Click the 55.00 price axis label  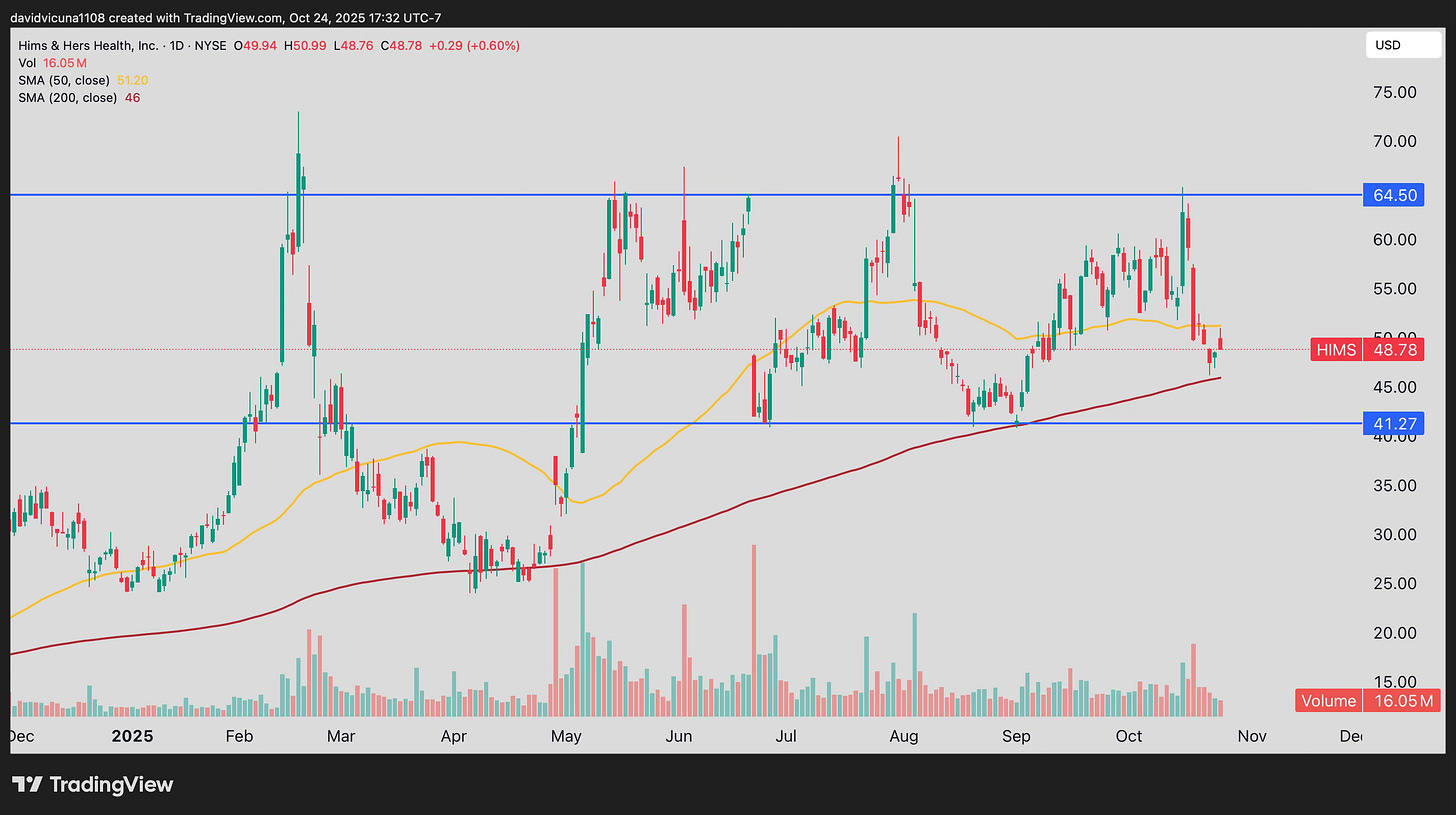(1396, 289)
